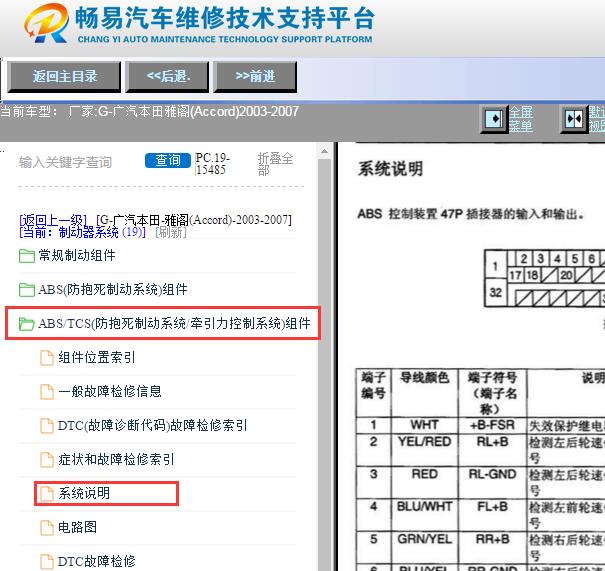Collapse the ABS/TCS 组件 folder entry
This screenshot has height=571, width=605.
174,323
